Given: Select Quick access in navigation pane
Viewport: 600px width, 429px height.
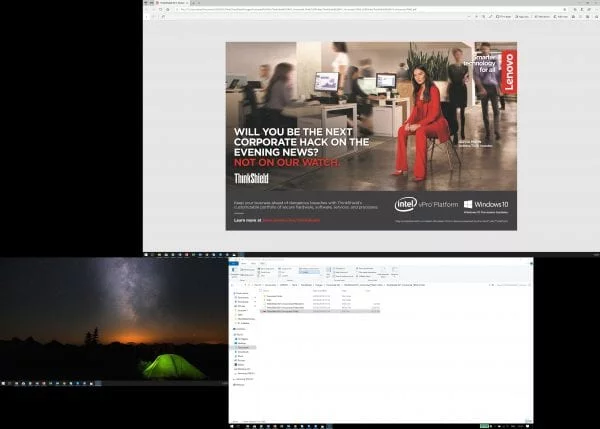Looking at the screenshot, I should (x=242, y=293).
